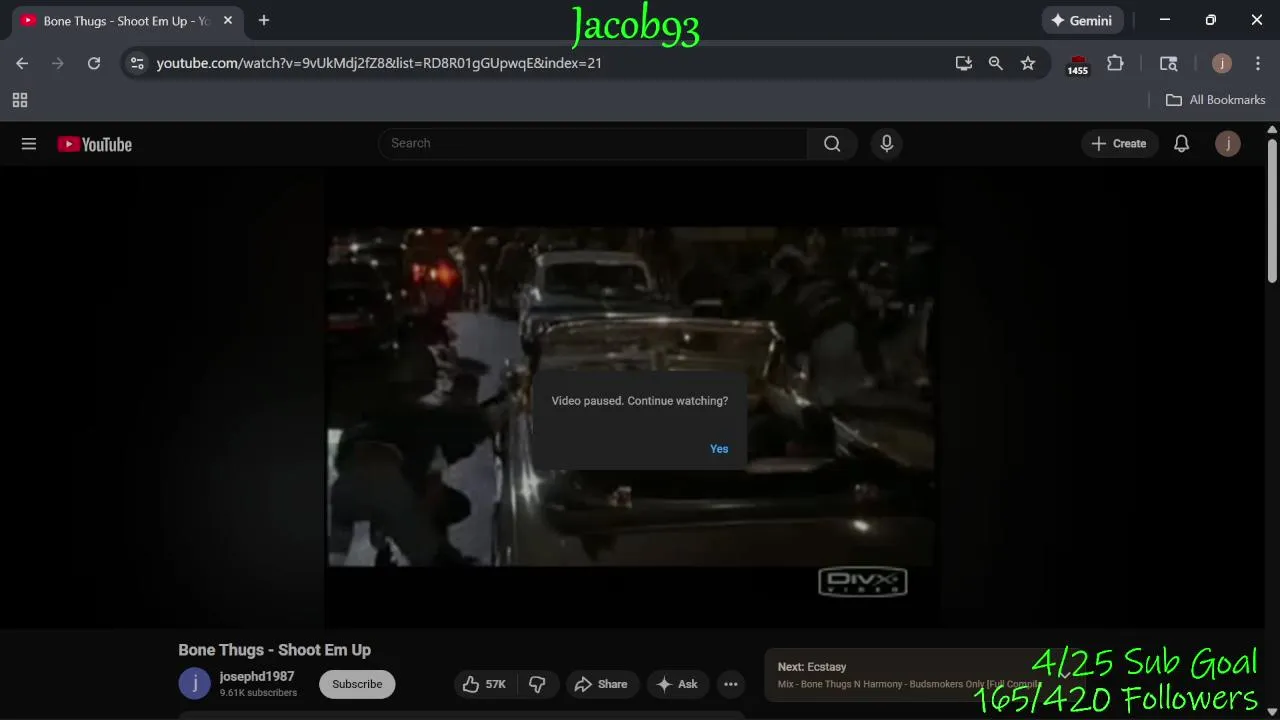Image resolution: width=1280 pixels, height=720 pixels.
Task: Click Yes to continue watching
Action: point(719,448)
